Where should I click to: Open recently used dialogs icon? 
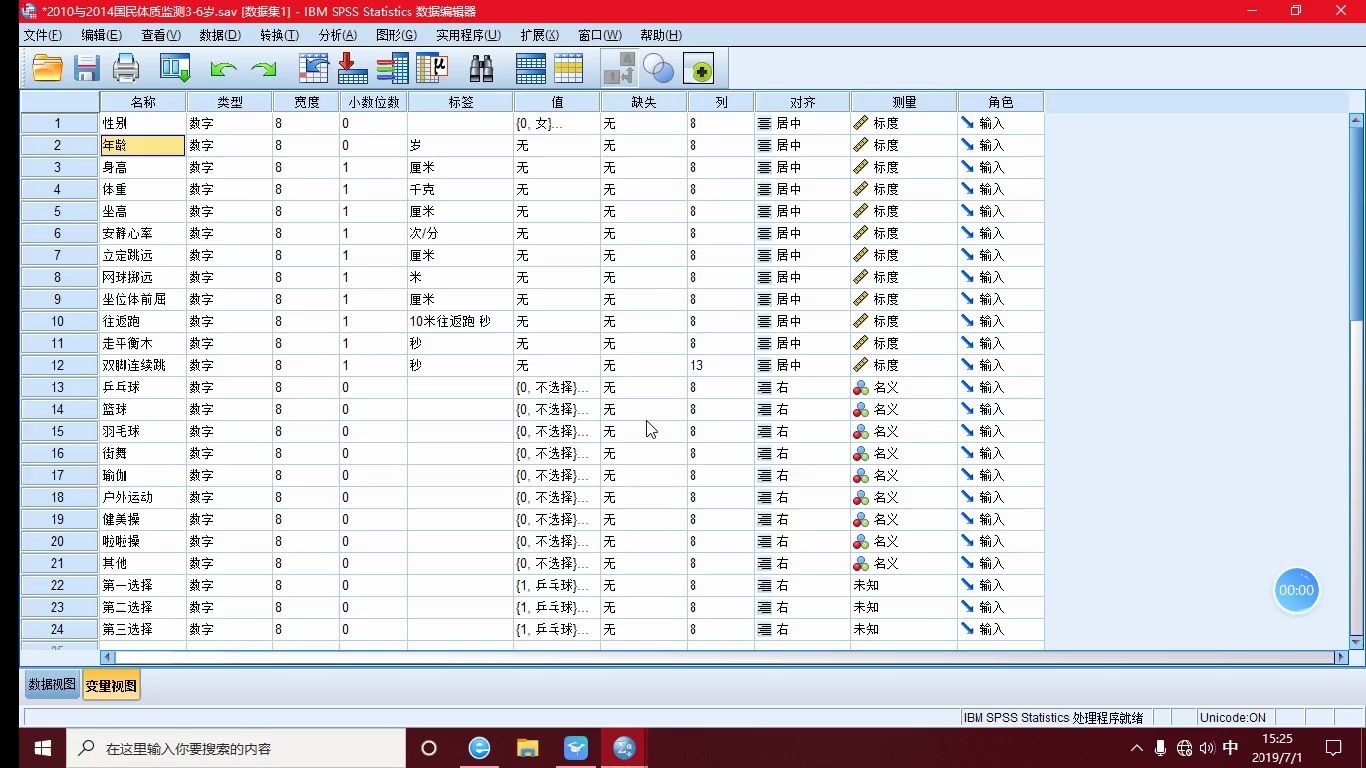(x=174, y=68)
